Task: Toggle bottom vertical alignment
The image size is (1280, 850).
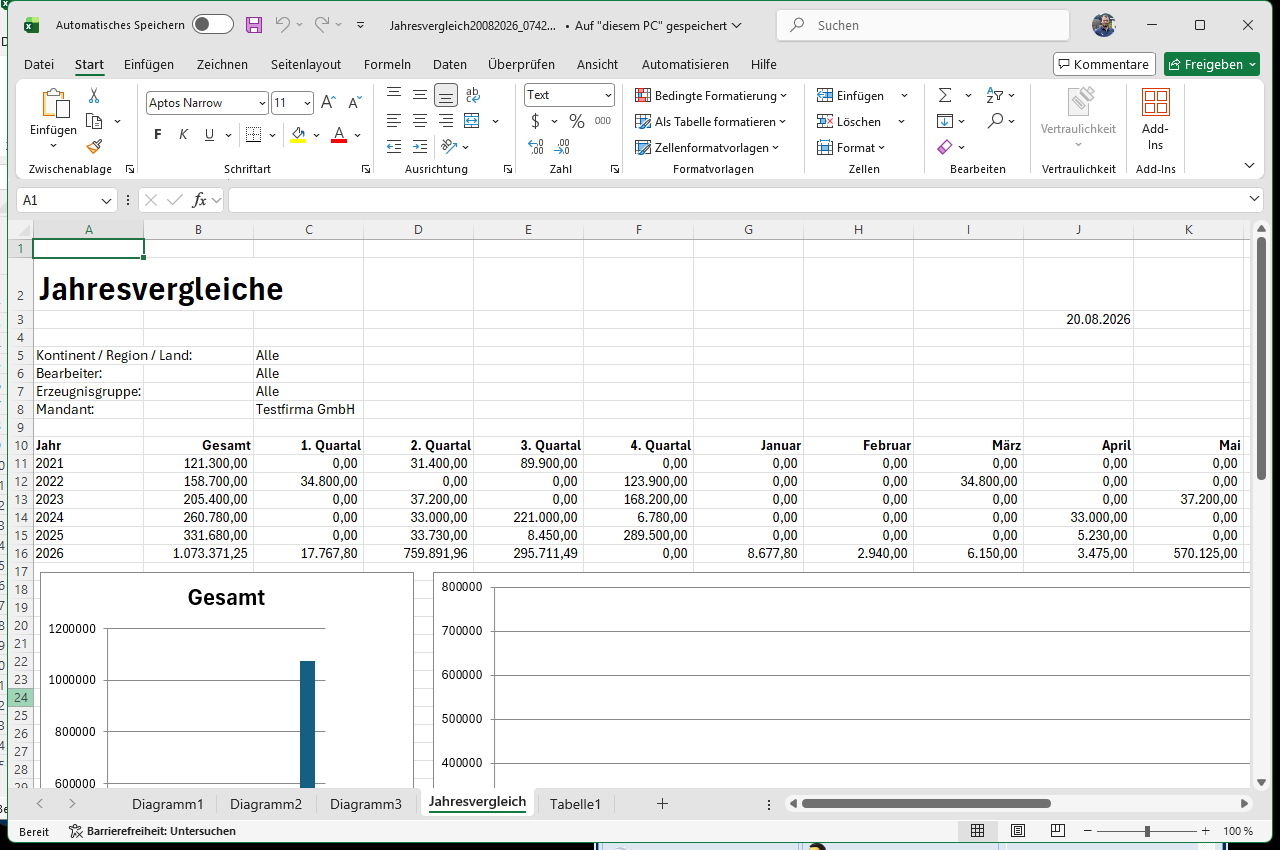Action: pos(446,95)
